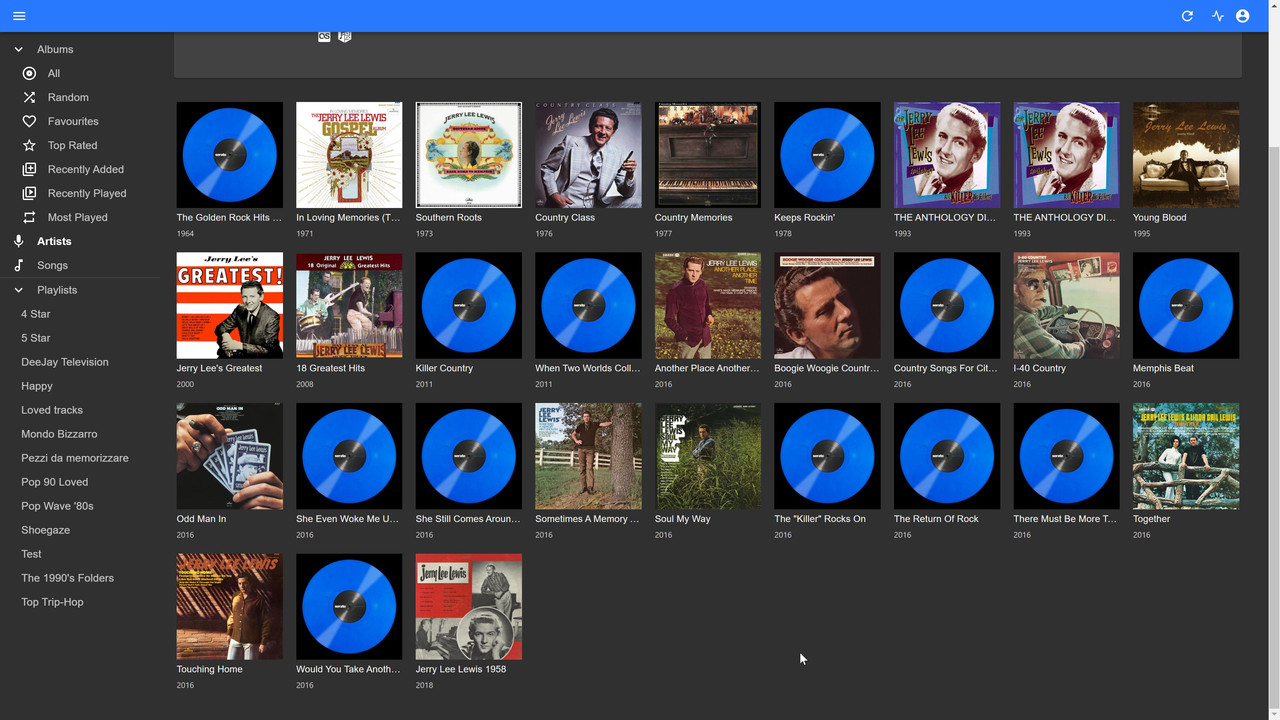Image resolution: width=1280 pixels, height=720 pixels.
Task: Open The Golden Rock Hits album cover
Action: coord(230,155)
